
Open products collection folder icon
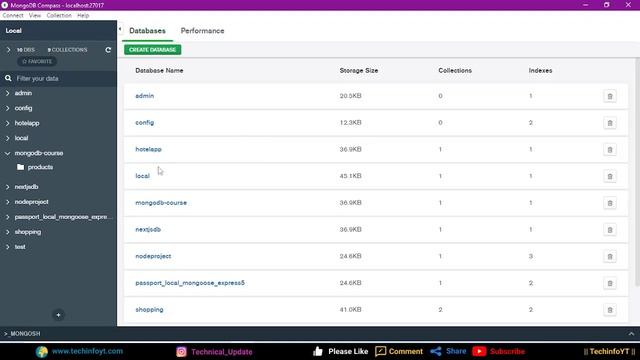coord(20,167)
